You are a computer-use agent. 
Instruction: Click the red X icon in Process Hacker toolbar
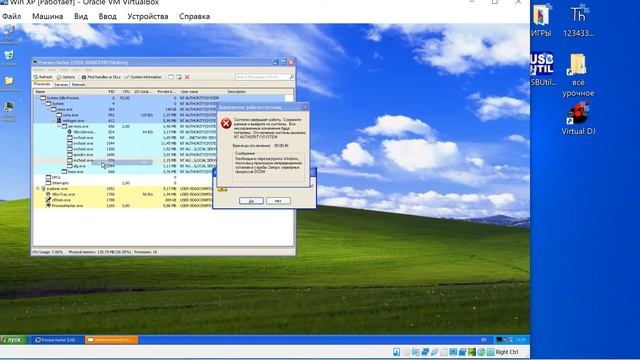(187, 77)
